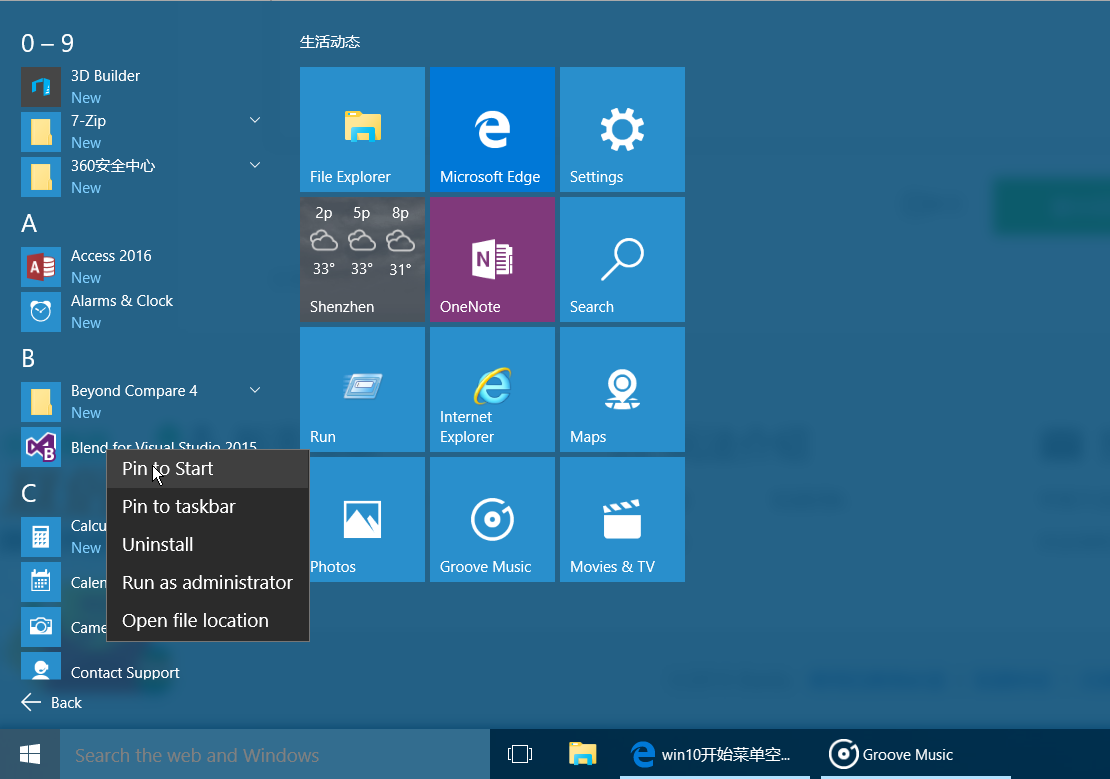The width and height of the screenshot is (1110, 779).
Task: Open the Maps tile
Action: (622, 390)
